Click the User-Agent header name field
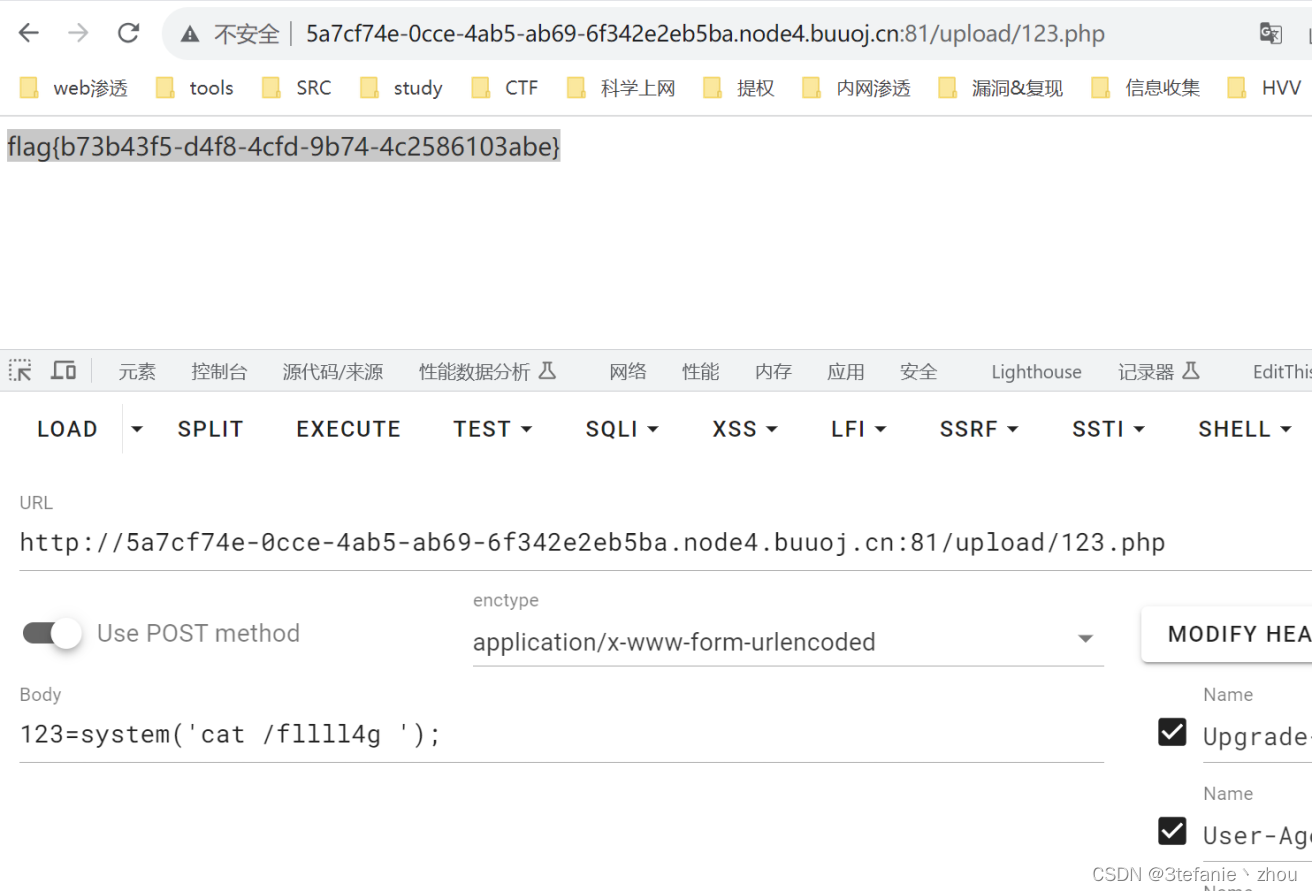The width and height of the screenshot is (1312, 891). (x=1257, y=835)
